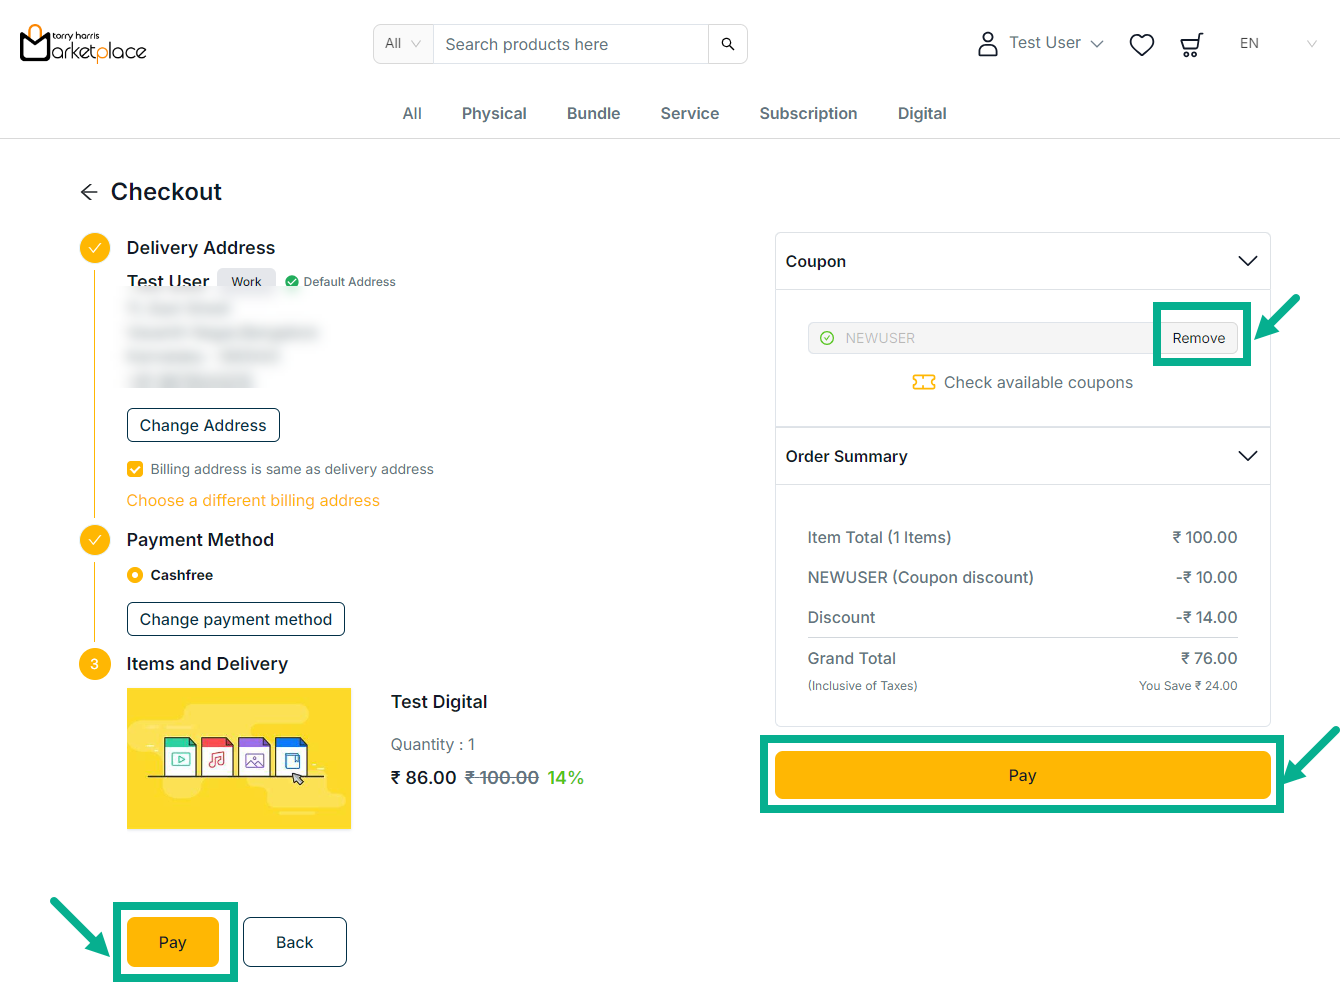
Task: Switch to the Subscription category tab
Action: point(808,114)
